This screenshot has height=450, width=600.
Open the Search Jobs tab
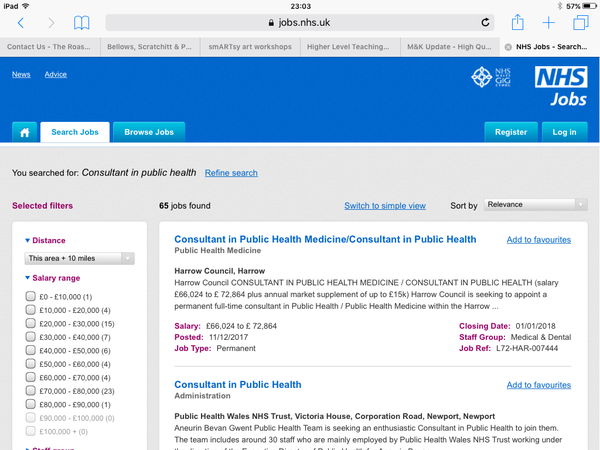click(x=75, y=132)
